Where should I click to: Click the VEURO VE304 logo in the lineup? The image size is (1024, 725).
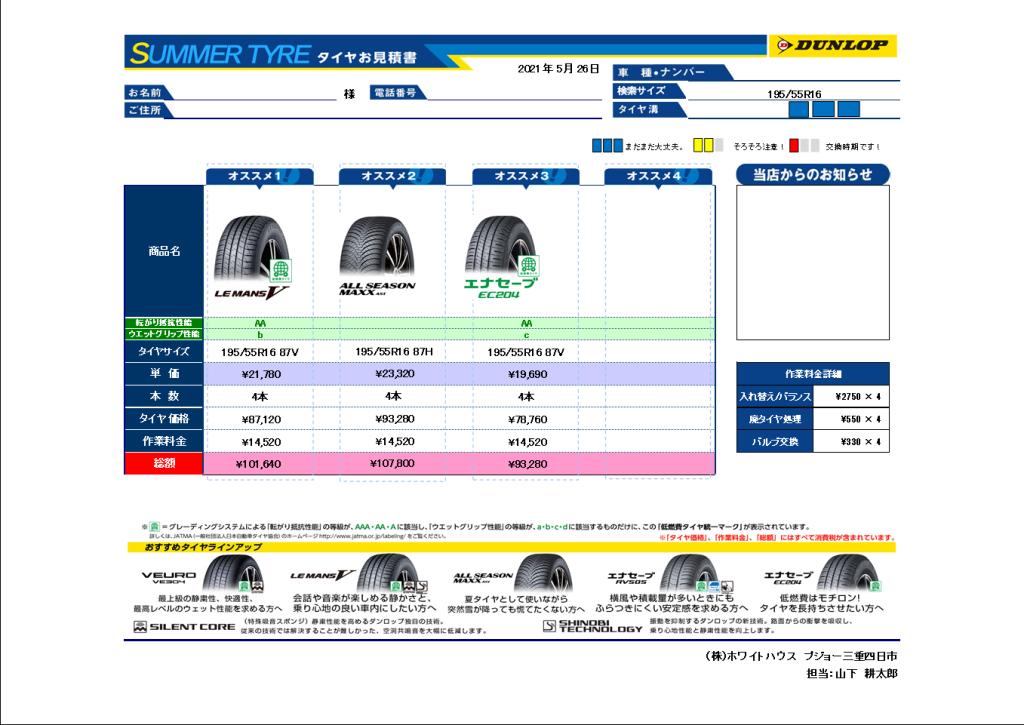coord(168,577)
